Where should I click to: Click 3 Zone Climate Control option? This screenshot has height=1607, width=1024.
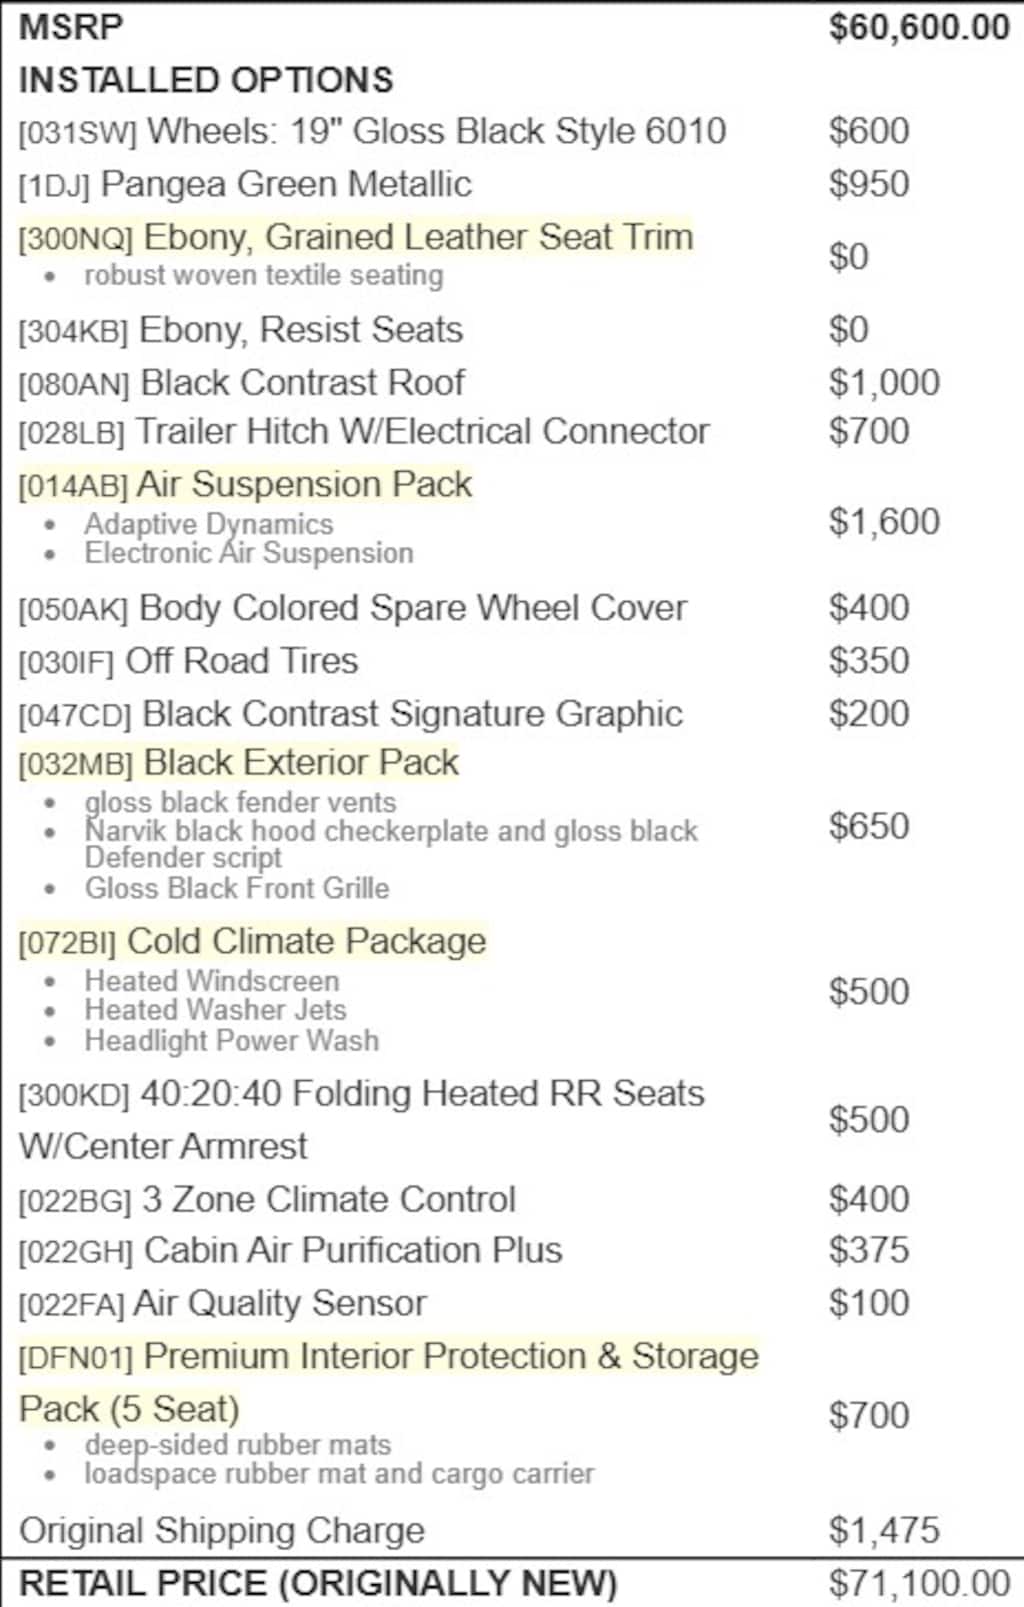tap(328, 1199)
